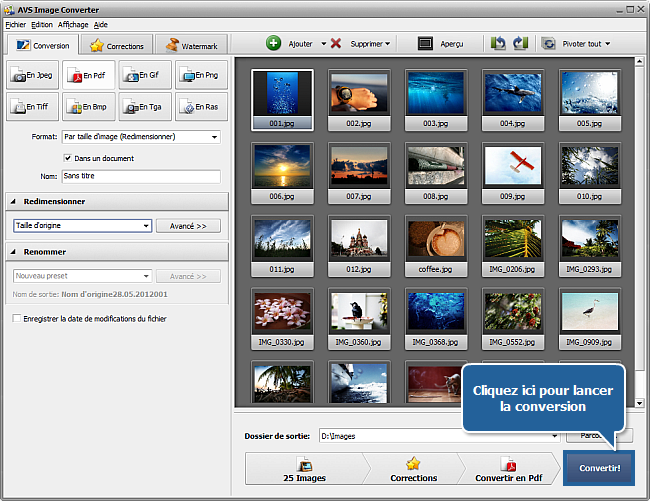Image resolution: width=651 pixels, height=502 pixels.
Task: Collapse the Renommer section
Action: (15, 252)
